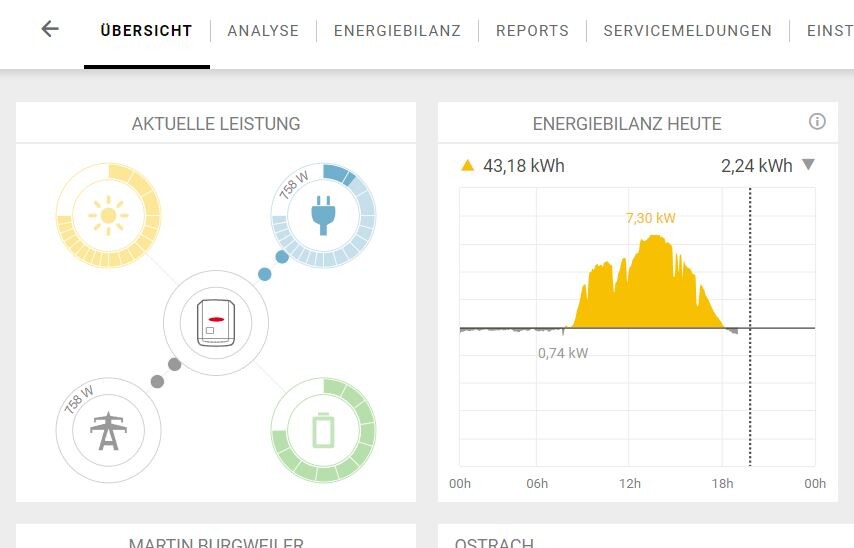Open the Energiebilanz tab
This screenshot has width=854, height=548.
click(397, 31)
